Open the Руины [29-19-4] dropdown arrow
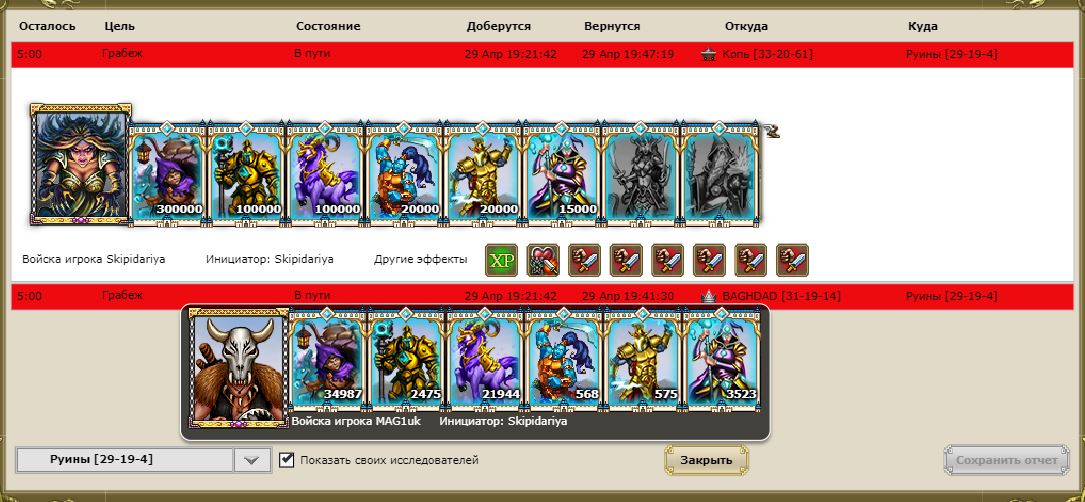The height and width of the screenshot is (502, 1085). [252, 460]
